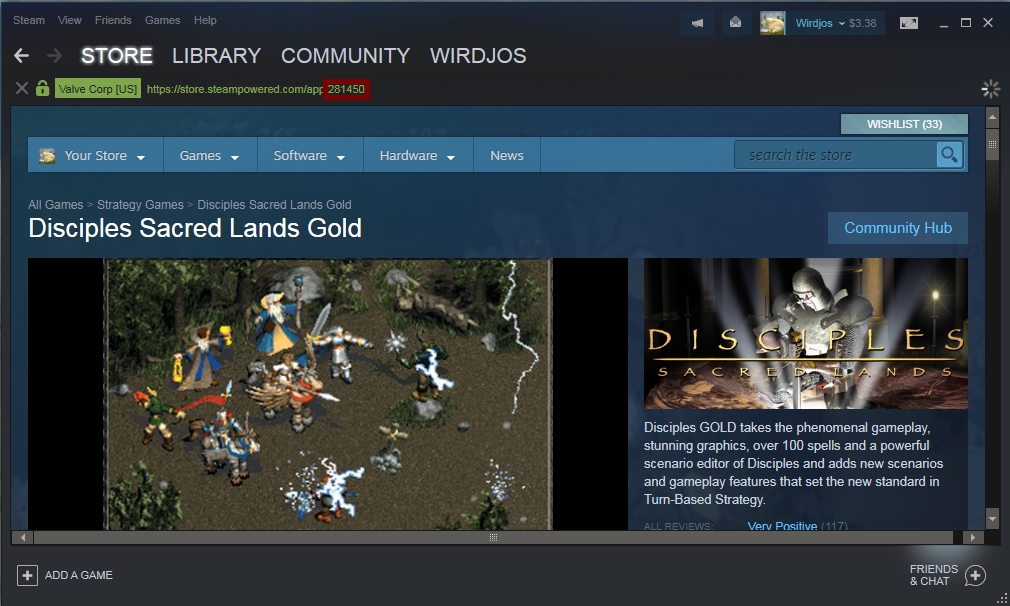
Task: Switch to the STORE tab
Action: tap(117, 56)
